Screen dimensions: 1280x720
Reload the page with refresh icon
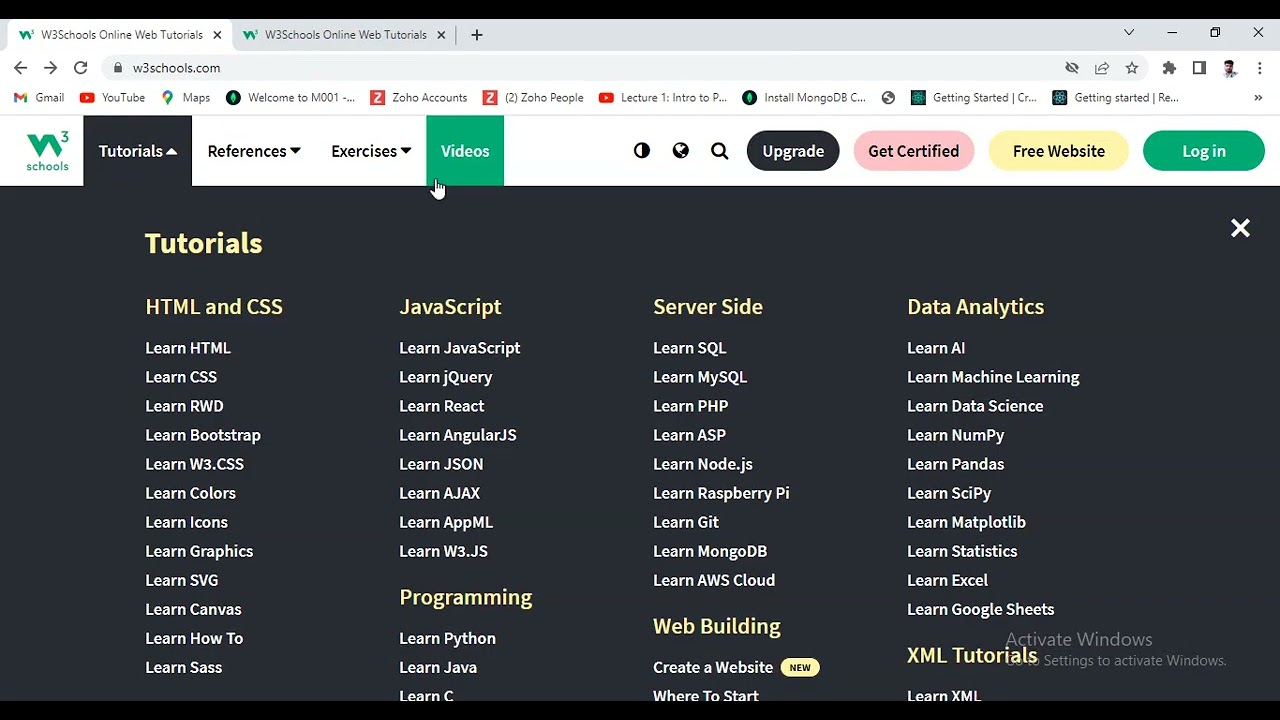click(x=81, y=68)
